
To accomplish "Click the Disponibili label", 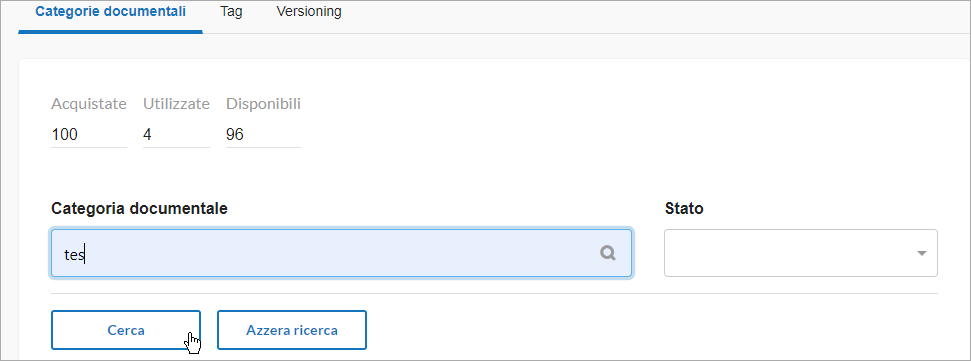I will pyautogui.click(x=263, y=104).
